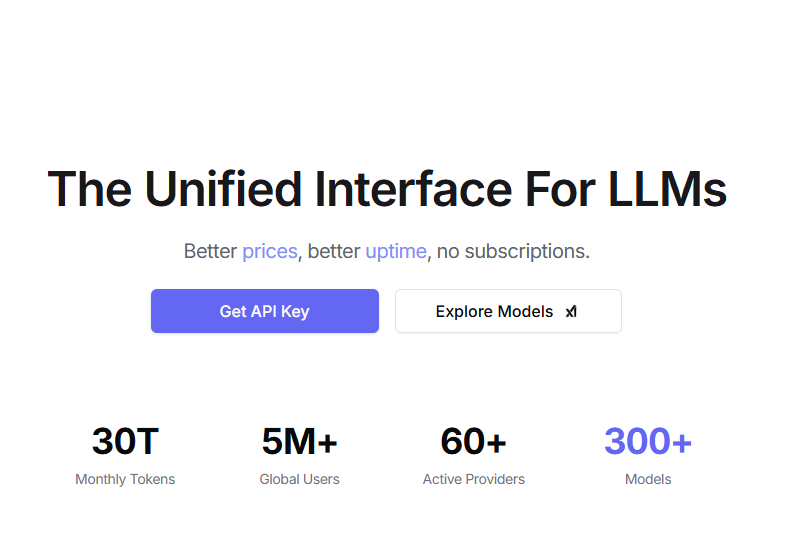The width and height of the screenshot is (796, 551).
Task: Click the word "The" in headline
Action: coord(90,188)
